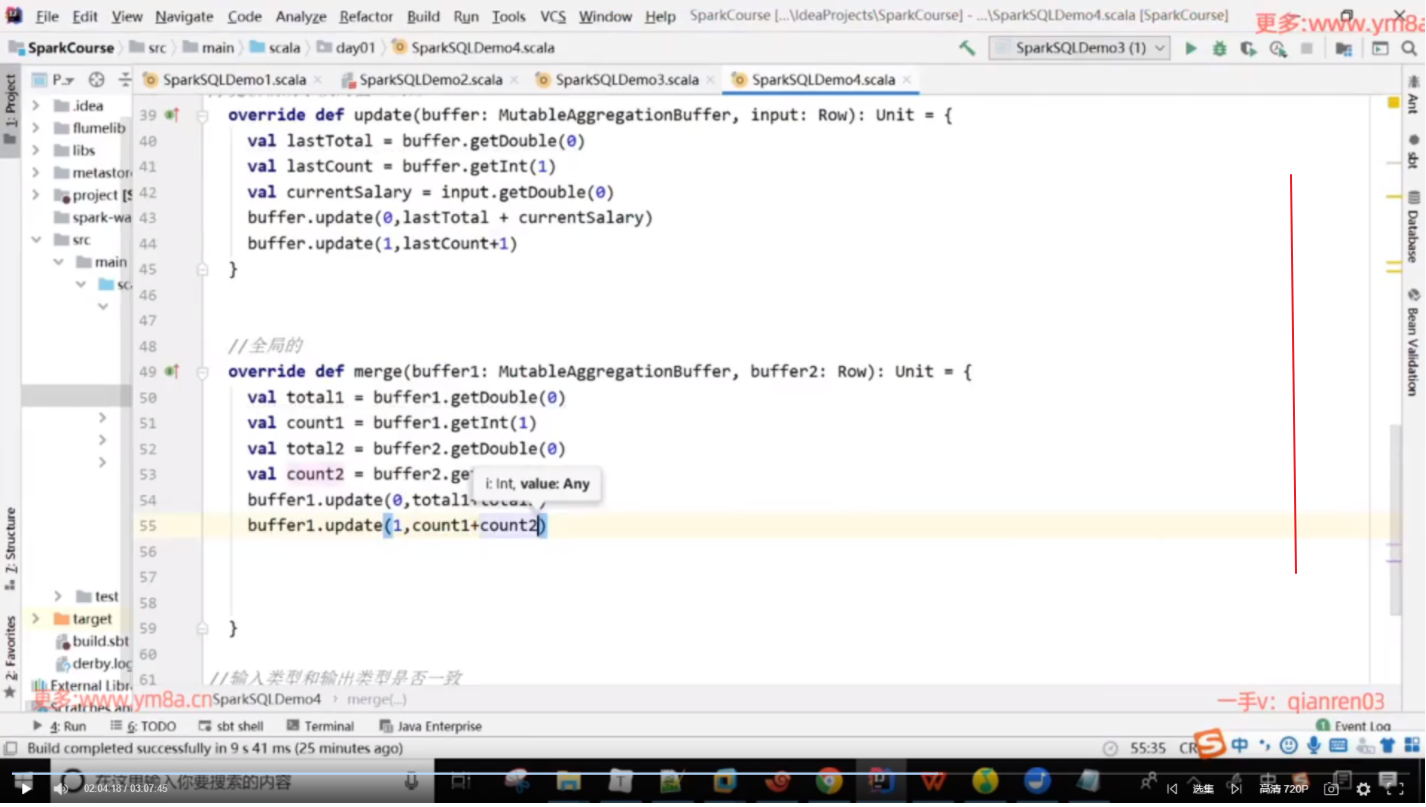This screenshot has width=1426, height=807.
Task: Click the Build project hammer icon
Action: [x=967, y=48]
